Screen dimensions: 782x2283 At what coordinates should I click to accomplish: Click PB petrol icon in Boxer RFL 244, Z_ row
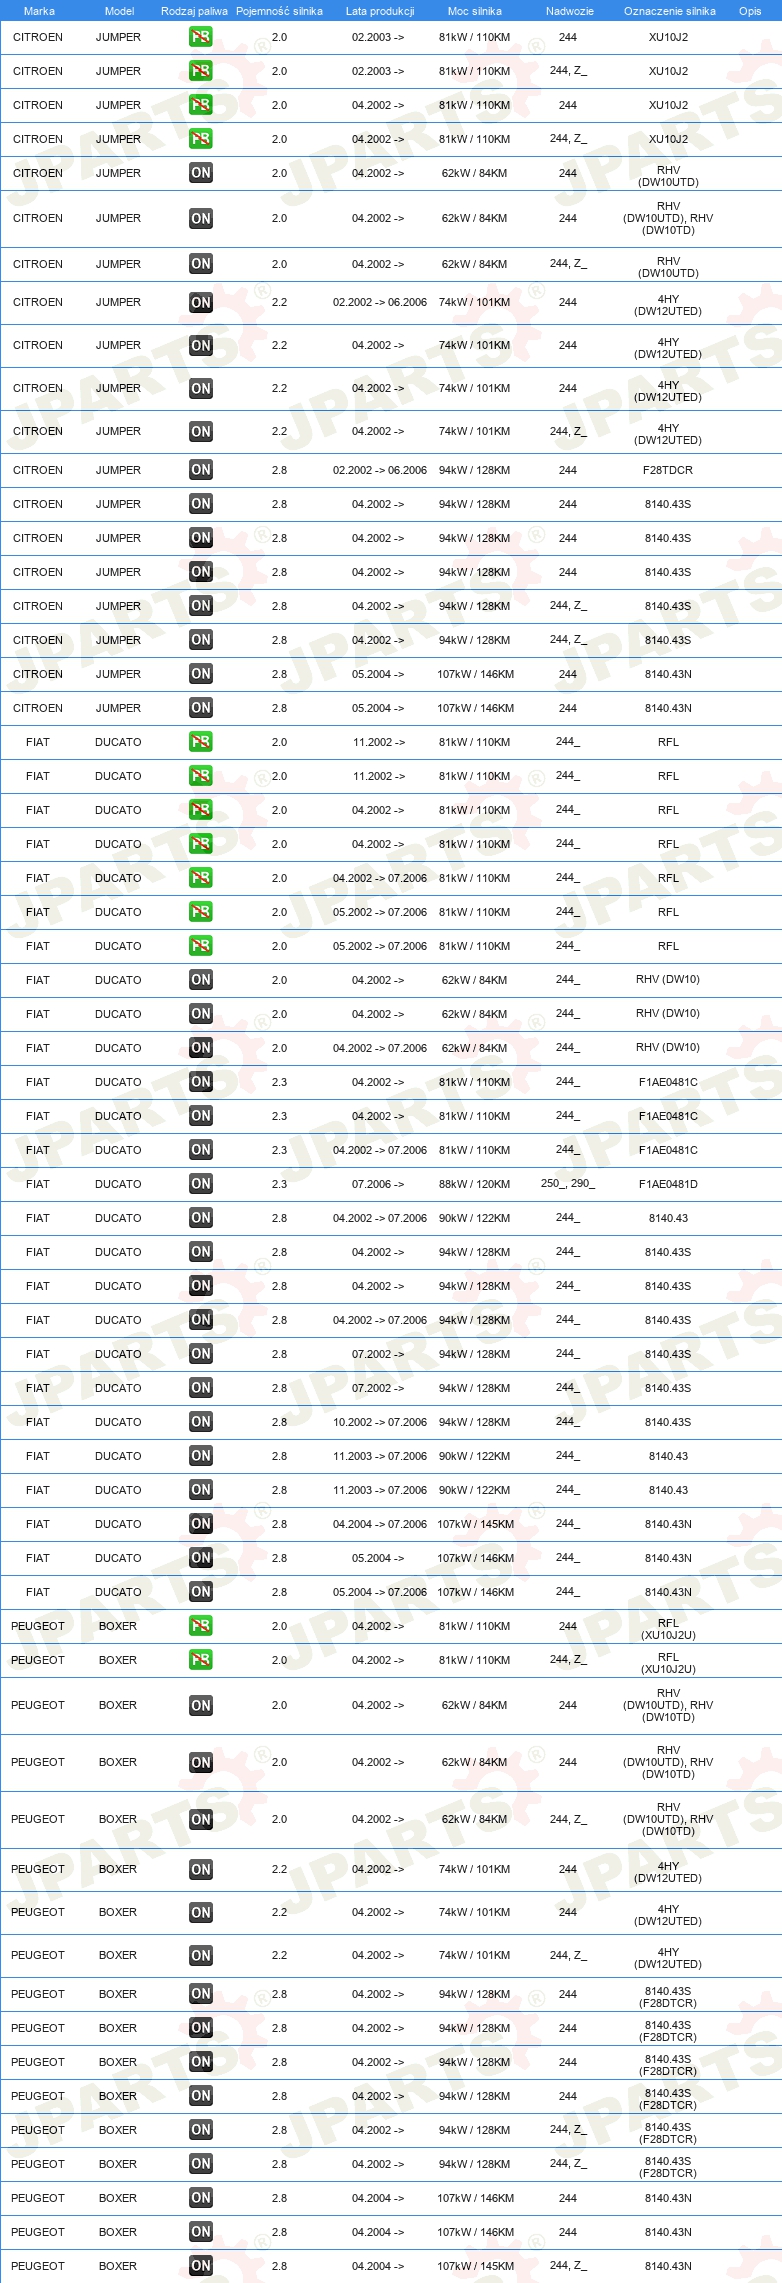click(x=201, y=1660)
